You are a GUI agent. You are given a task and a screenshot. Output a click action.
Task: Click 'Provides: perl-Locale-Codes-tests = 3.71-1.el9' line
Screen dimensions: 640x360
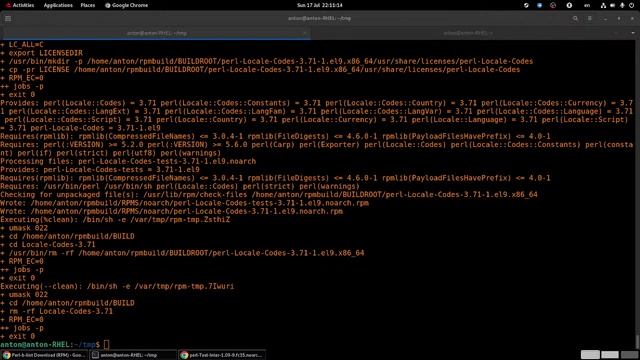coord(100,170)
